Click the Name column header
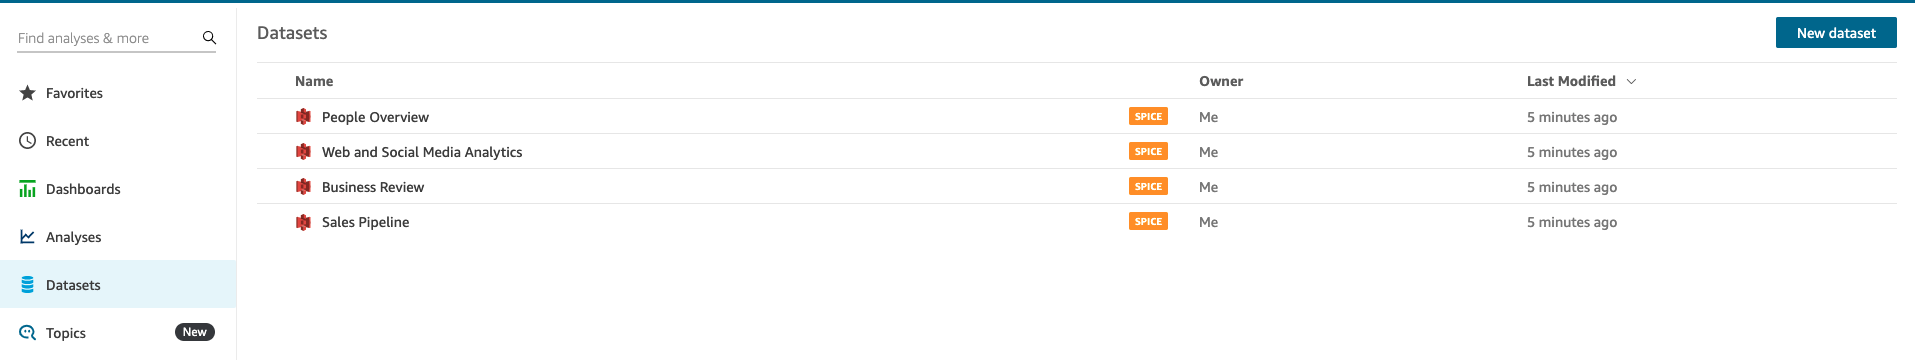The width and height of the screenshot is (1915, 360). (x=314, y=81)
